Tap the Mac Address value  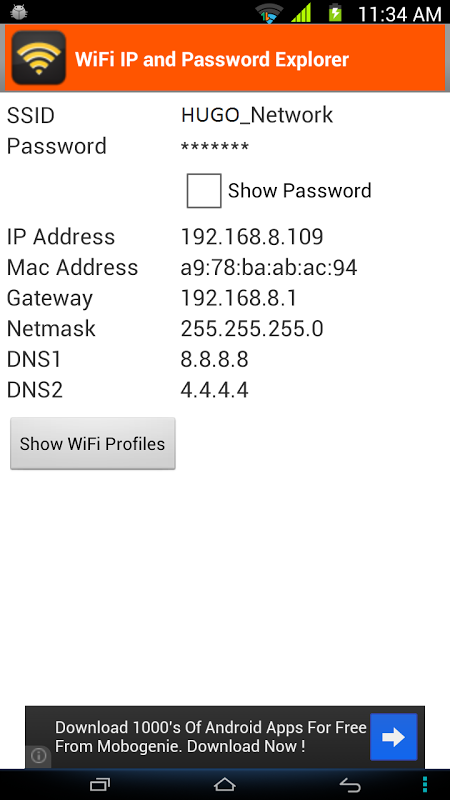pyautogui.click(x=269, y=267)
